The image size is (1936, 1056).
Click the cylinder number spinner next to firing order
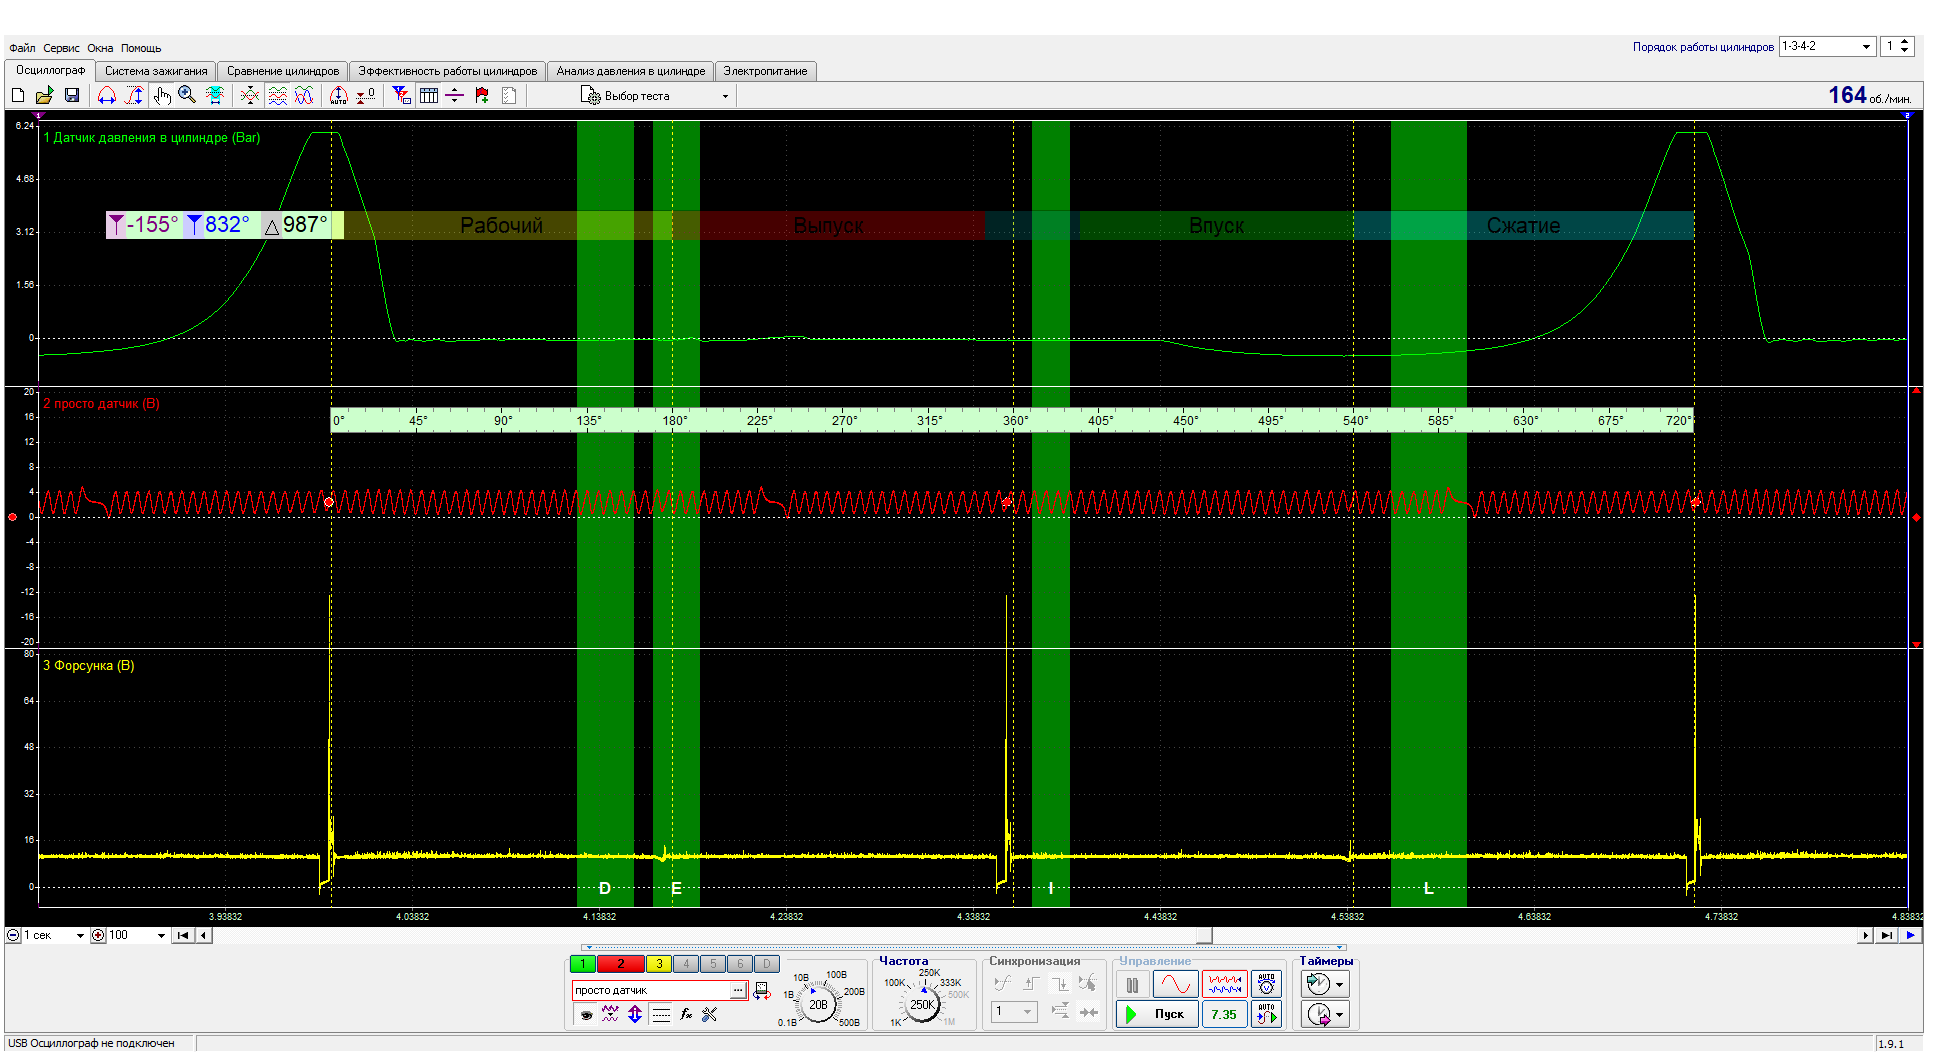[1897, 46]
